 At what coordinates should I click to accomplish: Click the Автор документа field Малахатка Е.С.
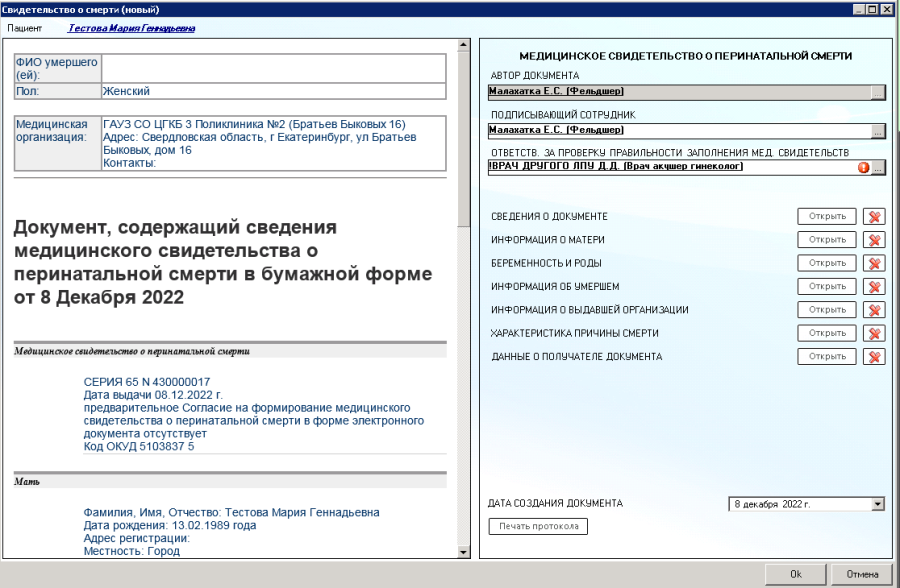pos(679,91)
